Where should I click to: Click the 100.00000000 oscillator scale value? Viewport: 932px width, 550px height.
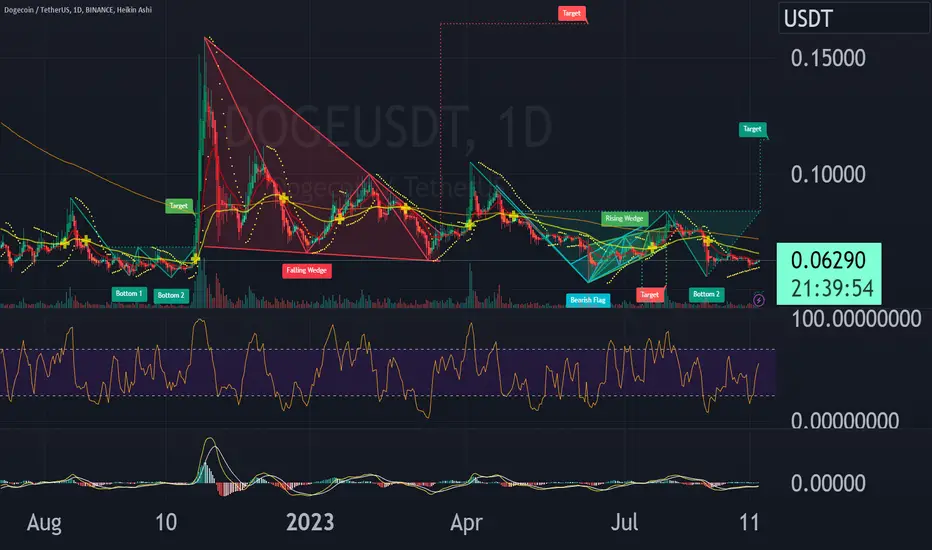[x=857, y=319]
